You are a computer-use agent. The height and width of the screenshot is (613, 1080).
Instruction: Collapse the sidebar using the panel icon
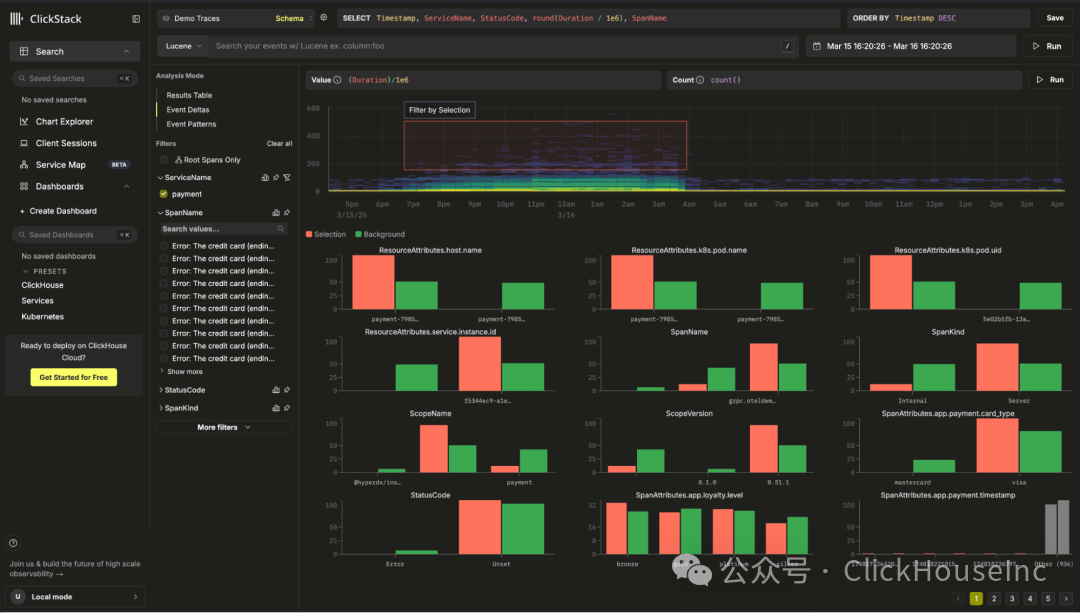136,19
